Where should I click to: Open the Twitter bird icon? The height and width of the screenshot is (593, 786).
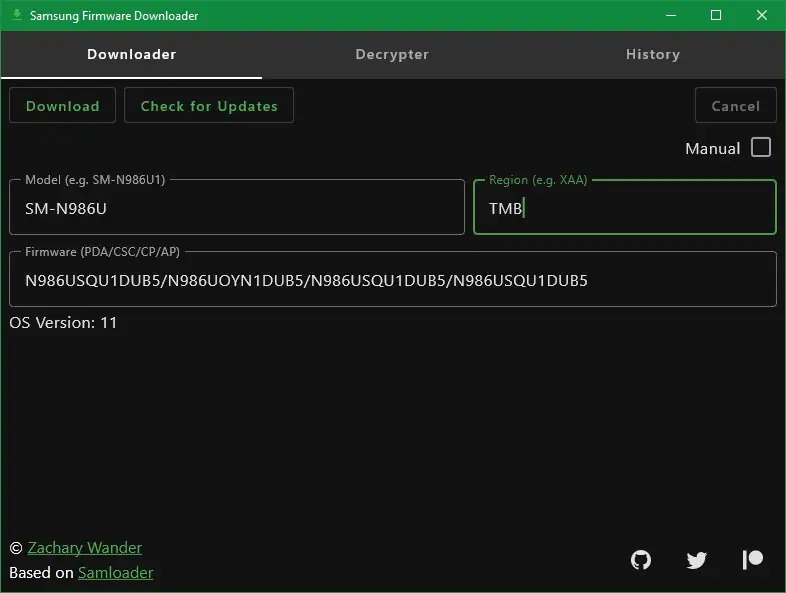click(697, 560)
